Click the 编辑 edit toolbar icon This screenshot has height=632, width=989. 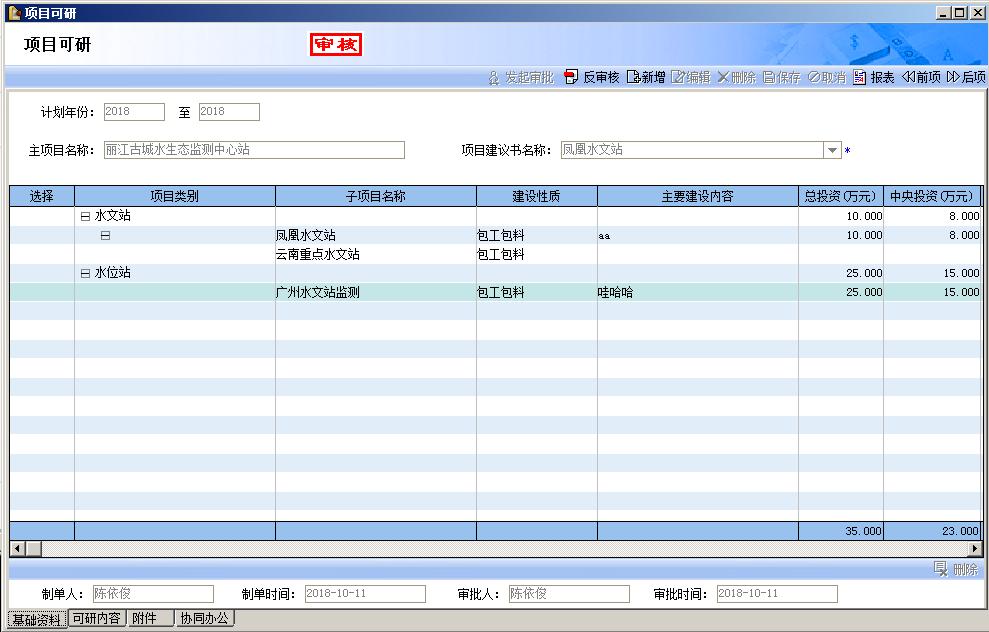[678, 77]
